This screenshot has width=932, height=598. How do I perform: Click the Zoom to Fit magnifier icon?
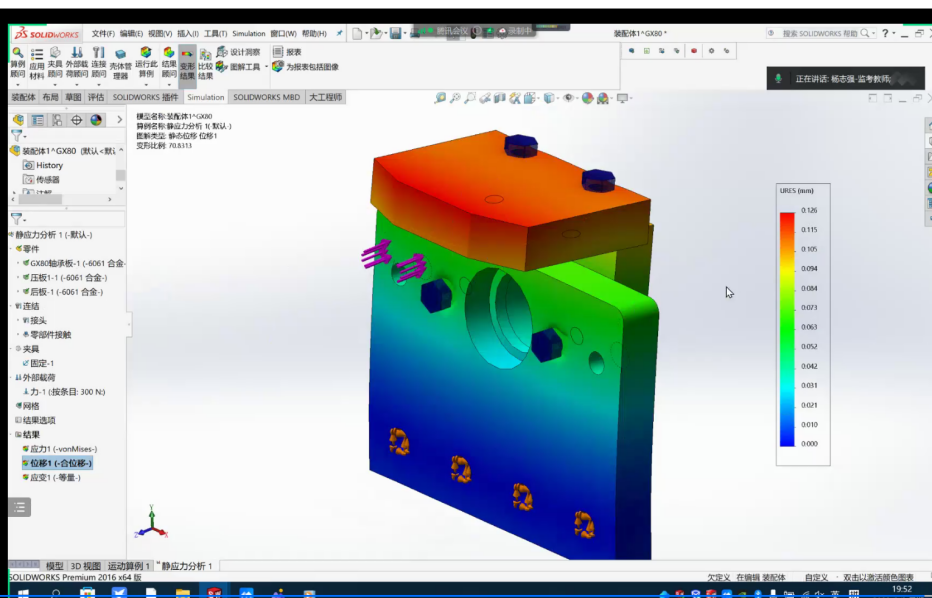coord(440,98)
